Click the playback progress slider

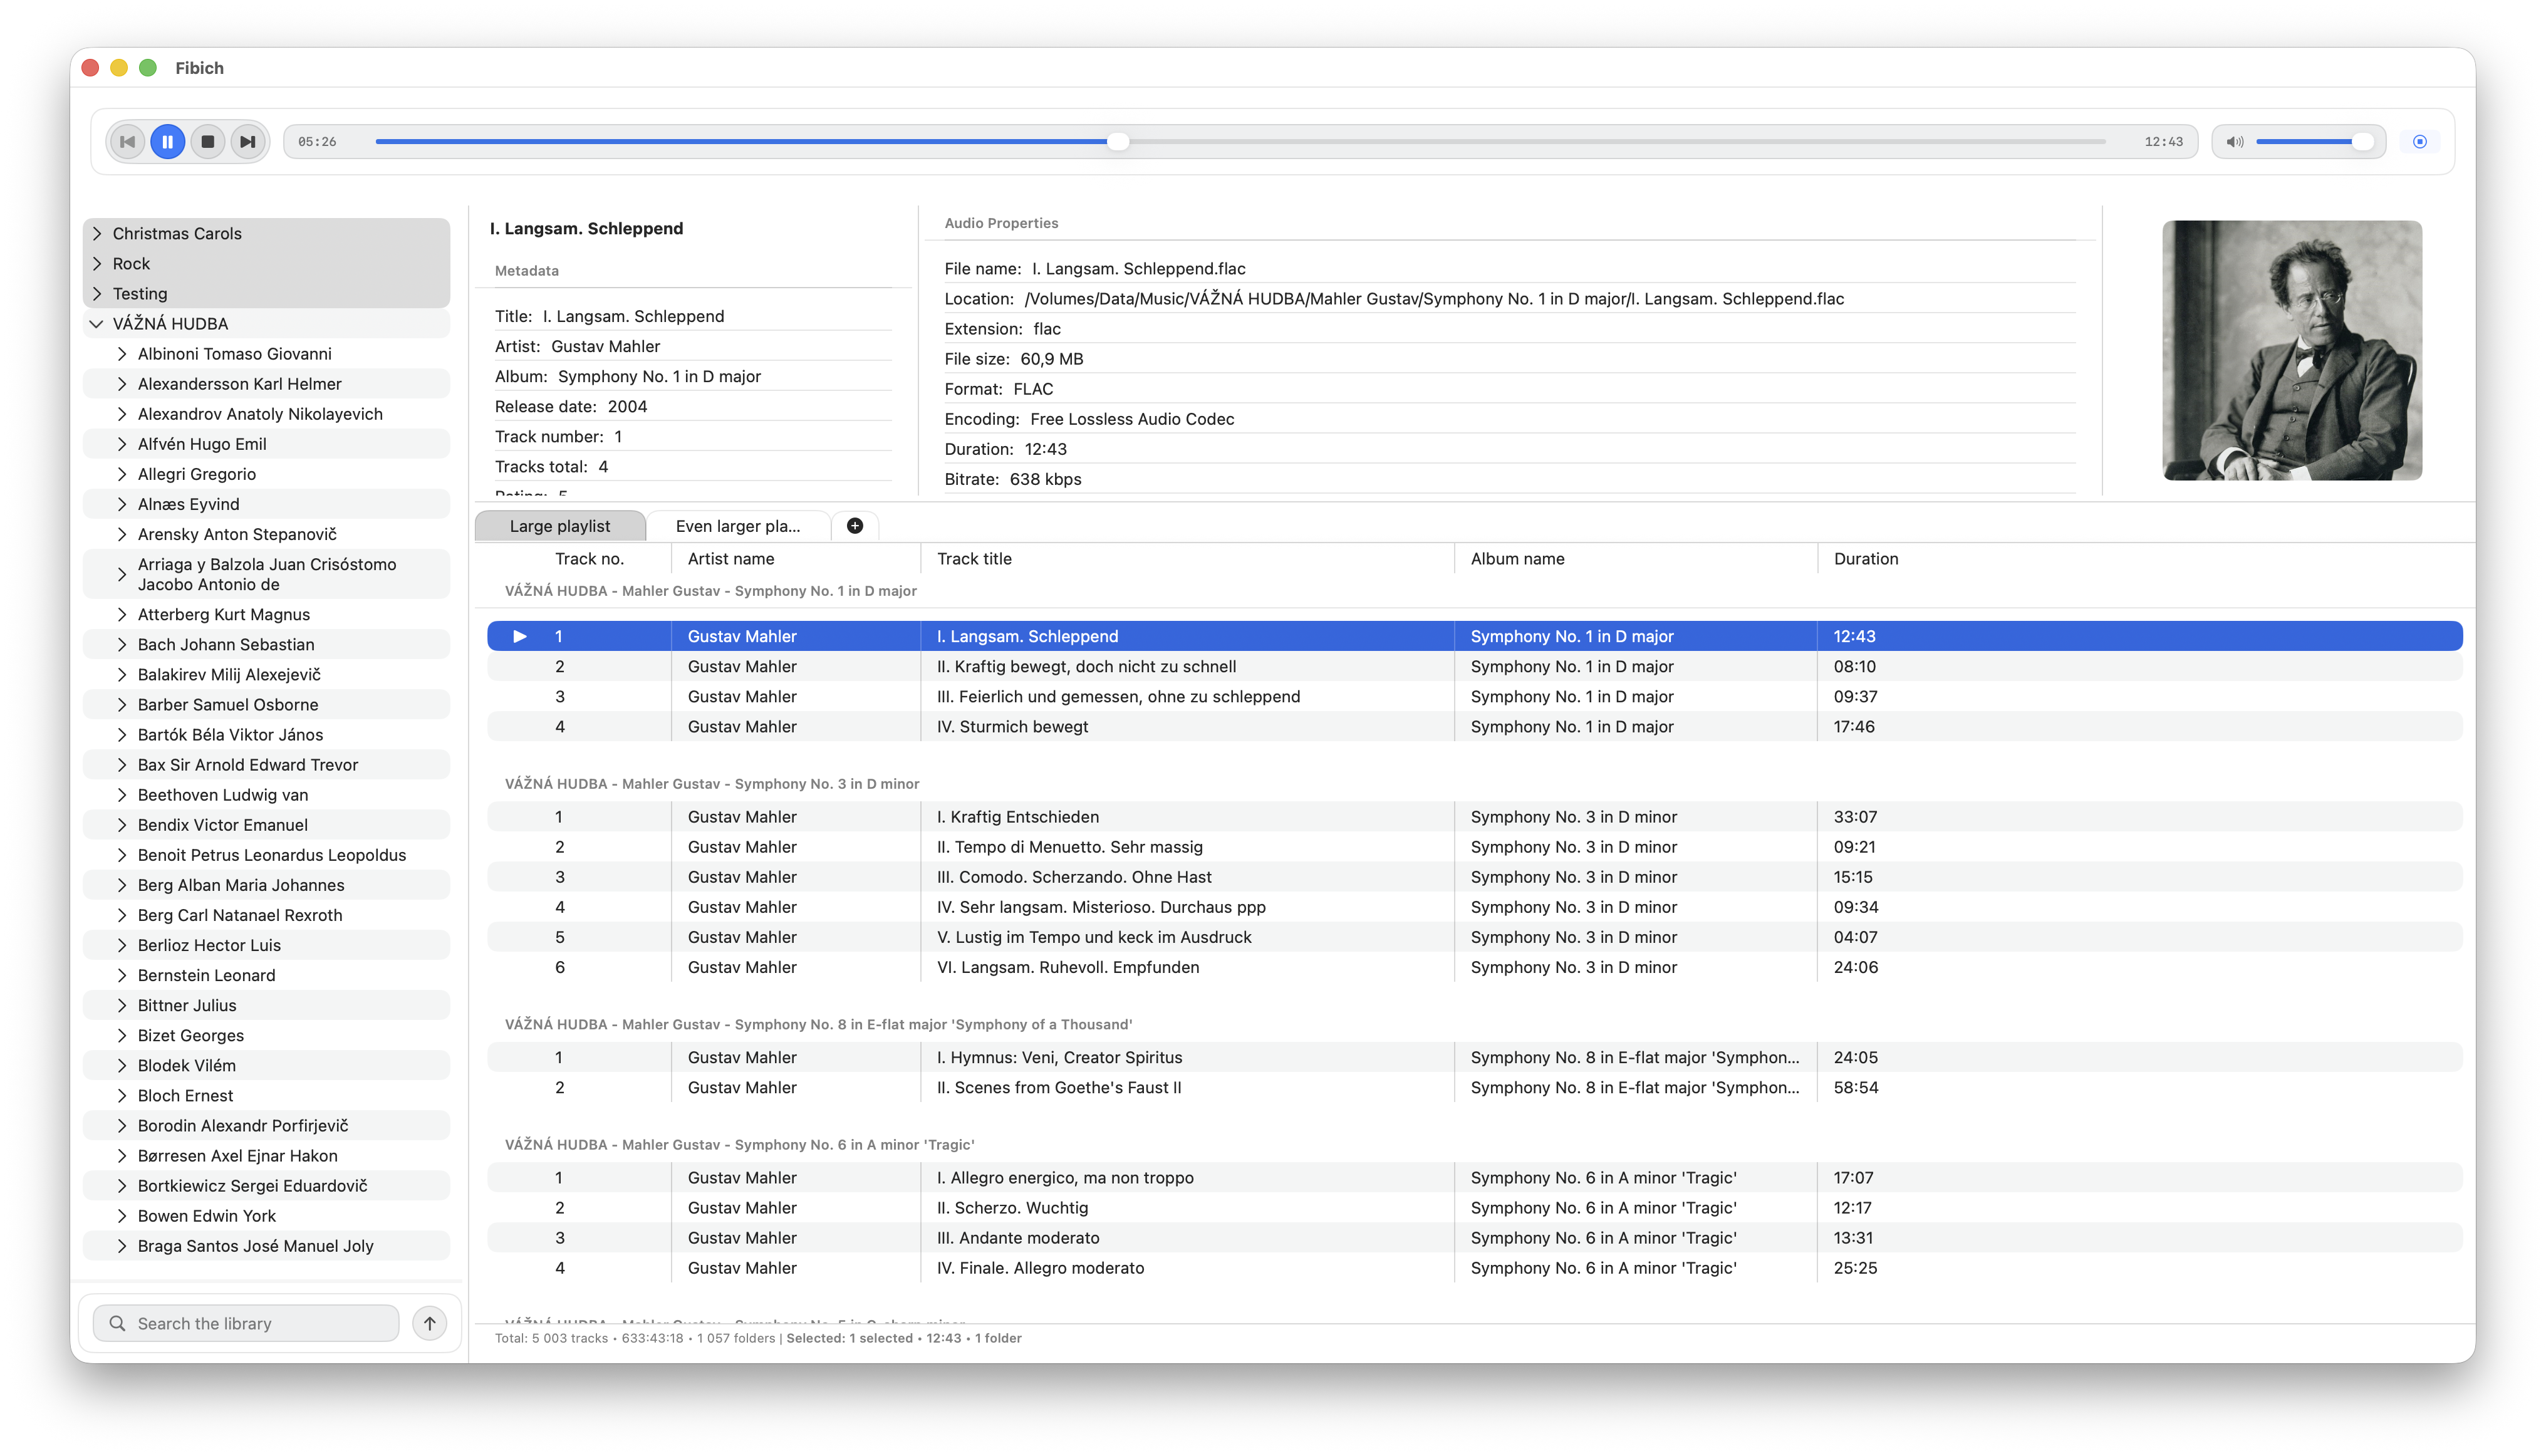click(x=1240, y=142)
